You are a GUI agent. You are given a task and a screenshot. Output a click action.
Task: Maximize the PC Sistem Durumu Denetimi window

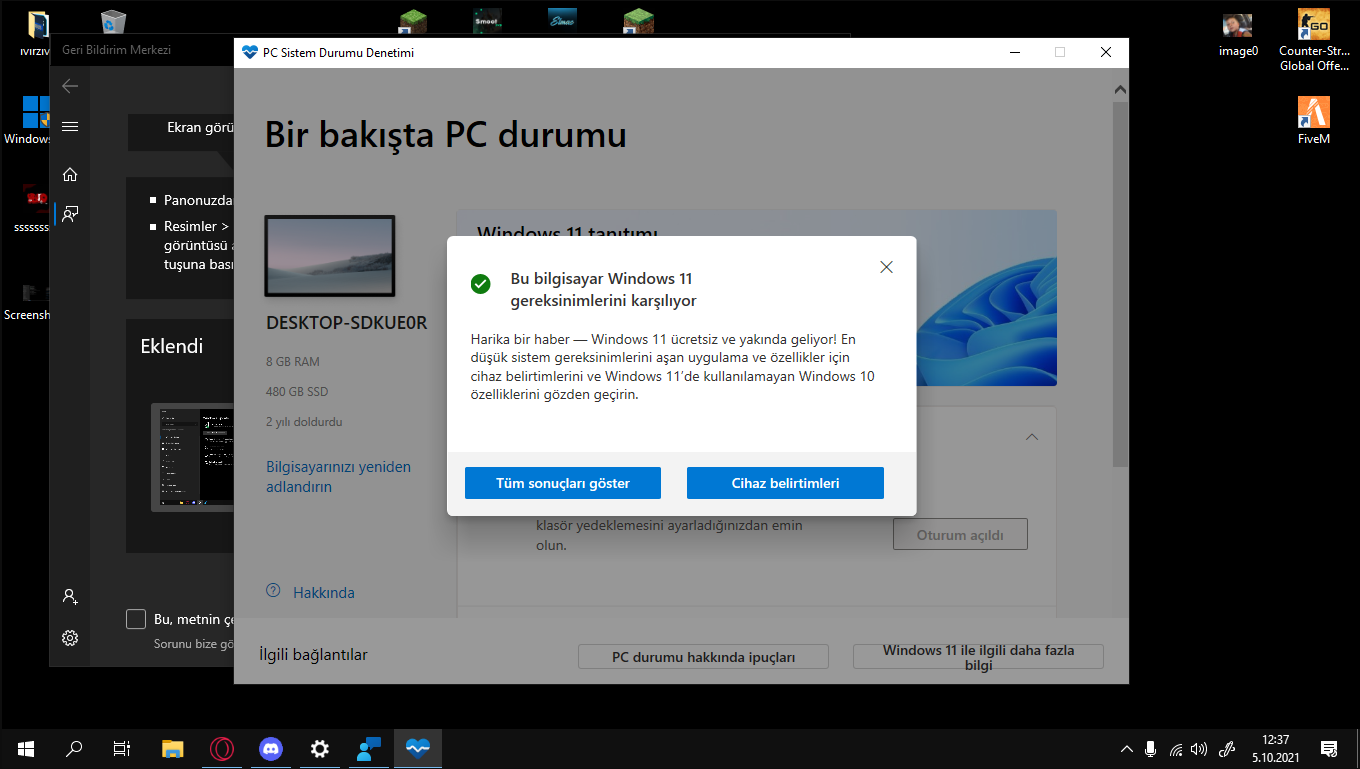click(1060, 52)
